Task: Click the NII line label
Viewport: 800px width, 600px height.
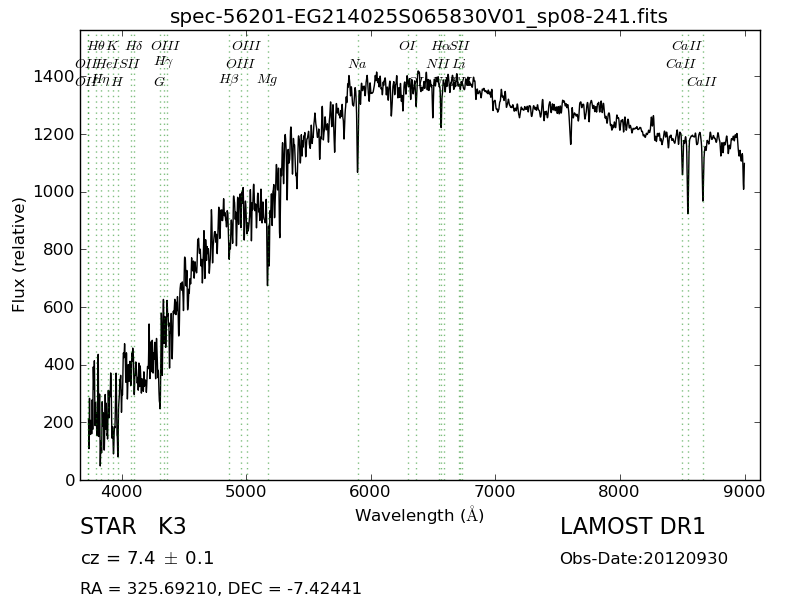Action: pos(437,64)
